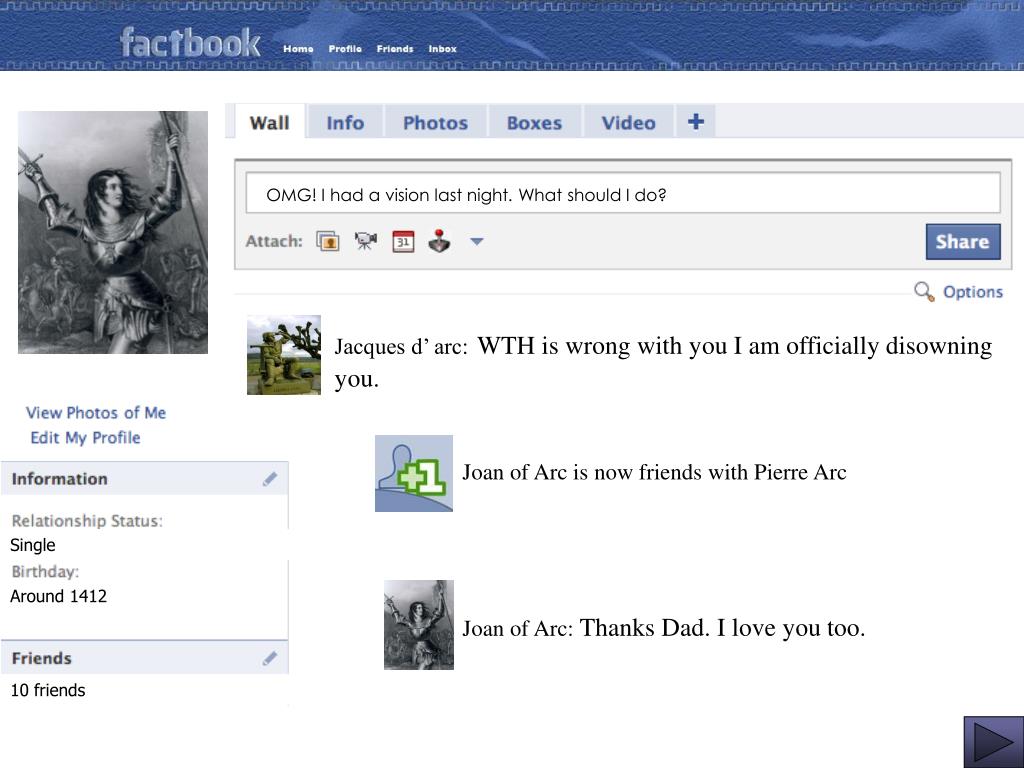Open Profile in top navigation

[345, 49]
